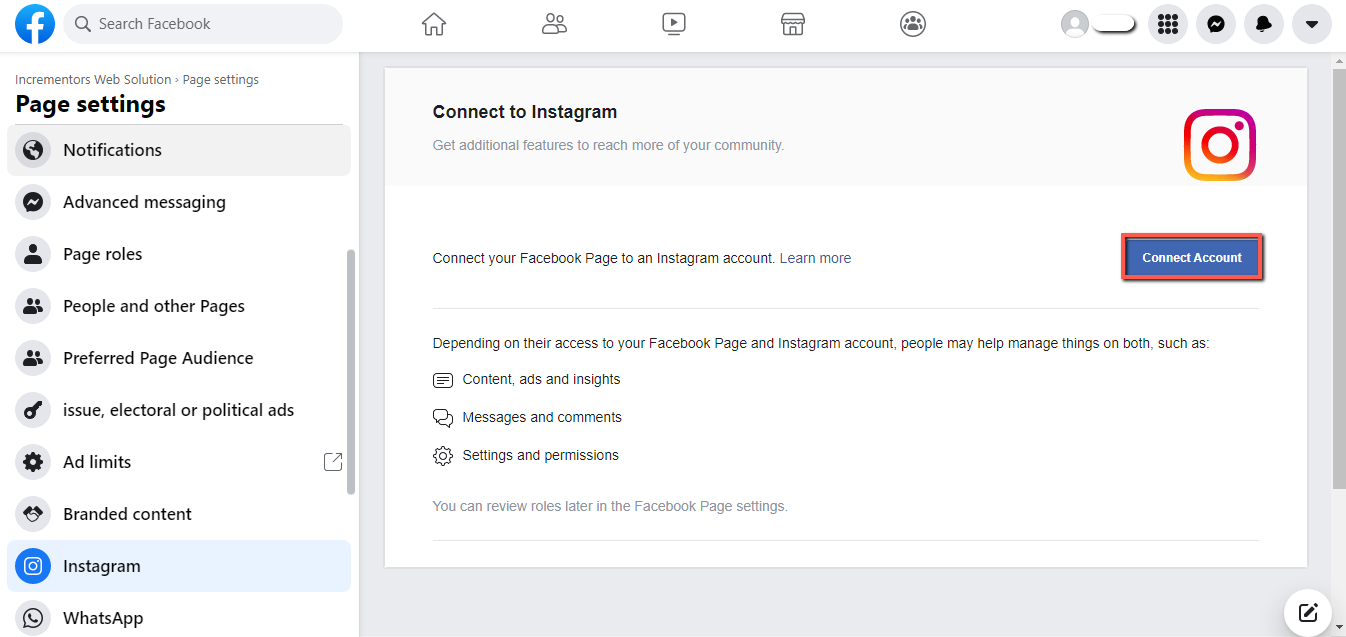The width and height of the screenshot is (1346, 637).
Task: Click the Connect Account button
Action: coord(1192,258)
